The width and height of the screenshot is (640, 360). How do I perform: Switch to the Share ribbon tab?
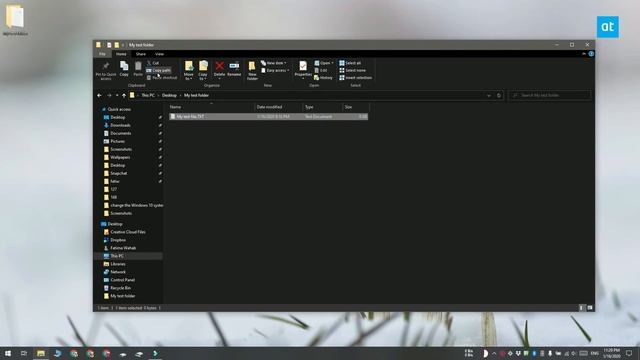(x=141, y=54)
